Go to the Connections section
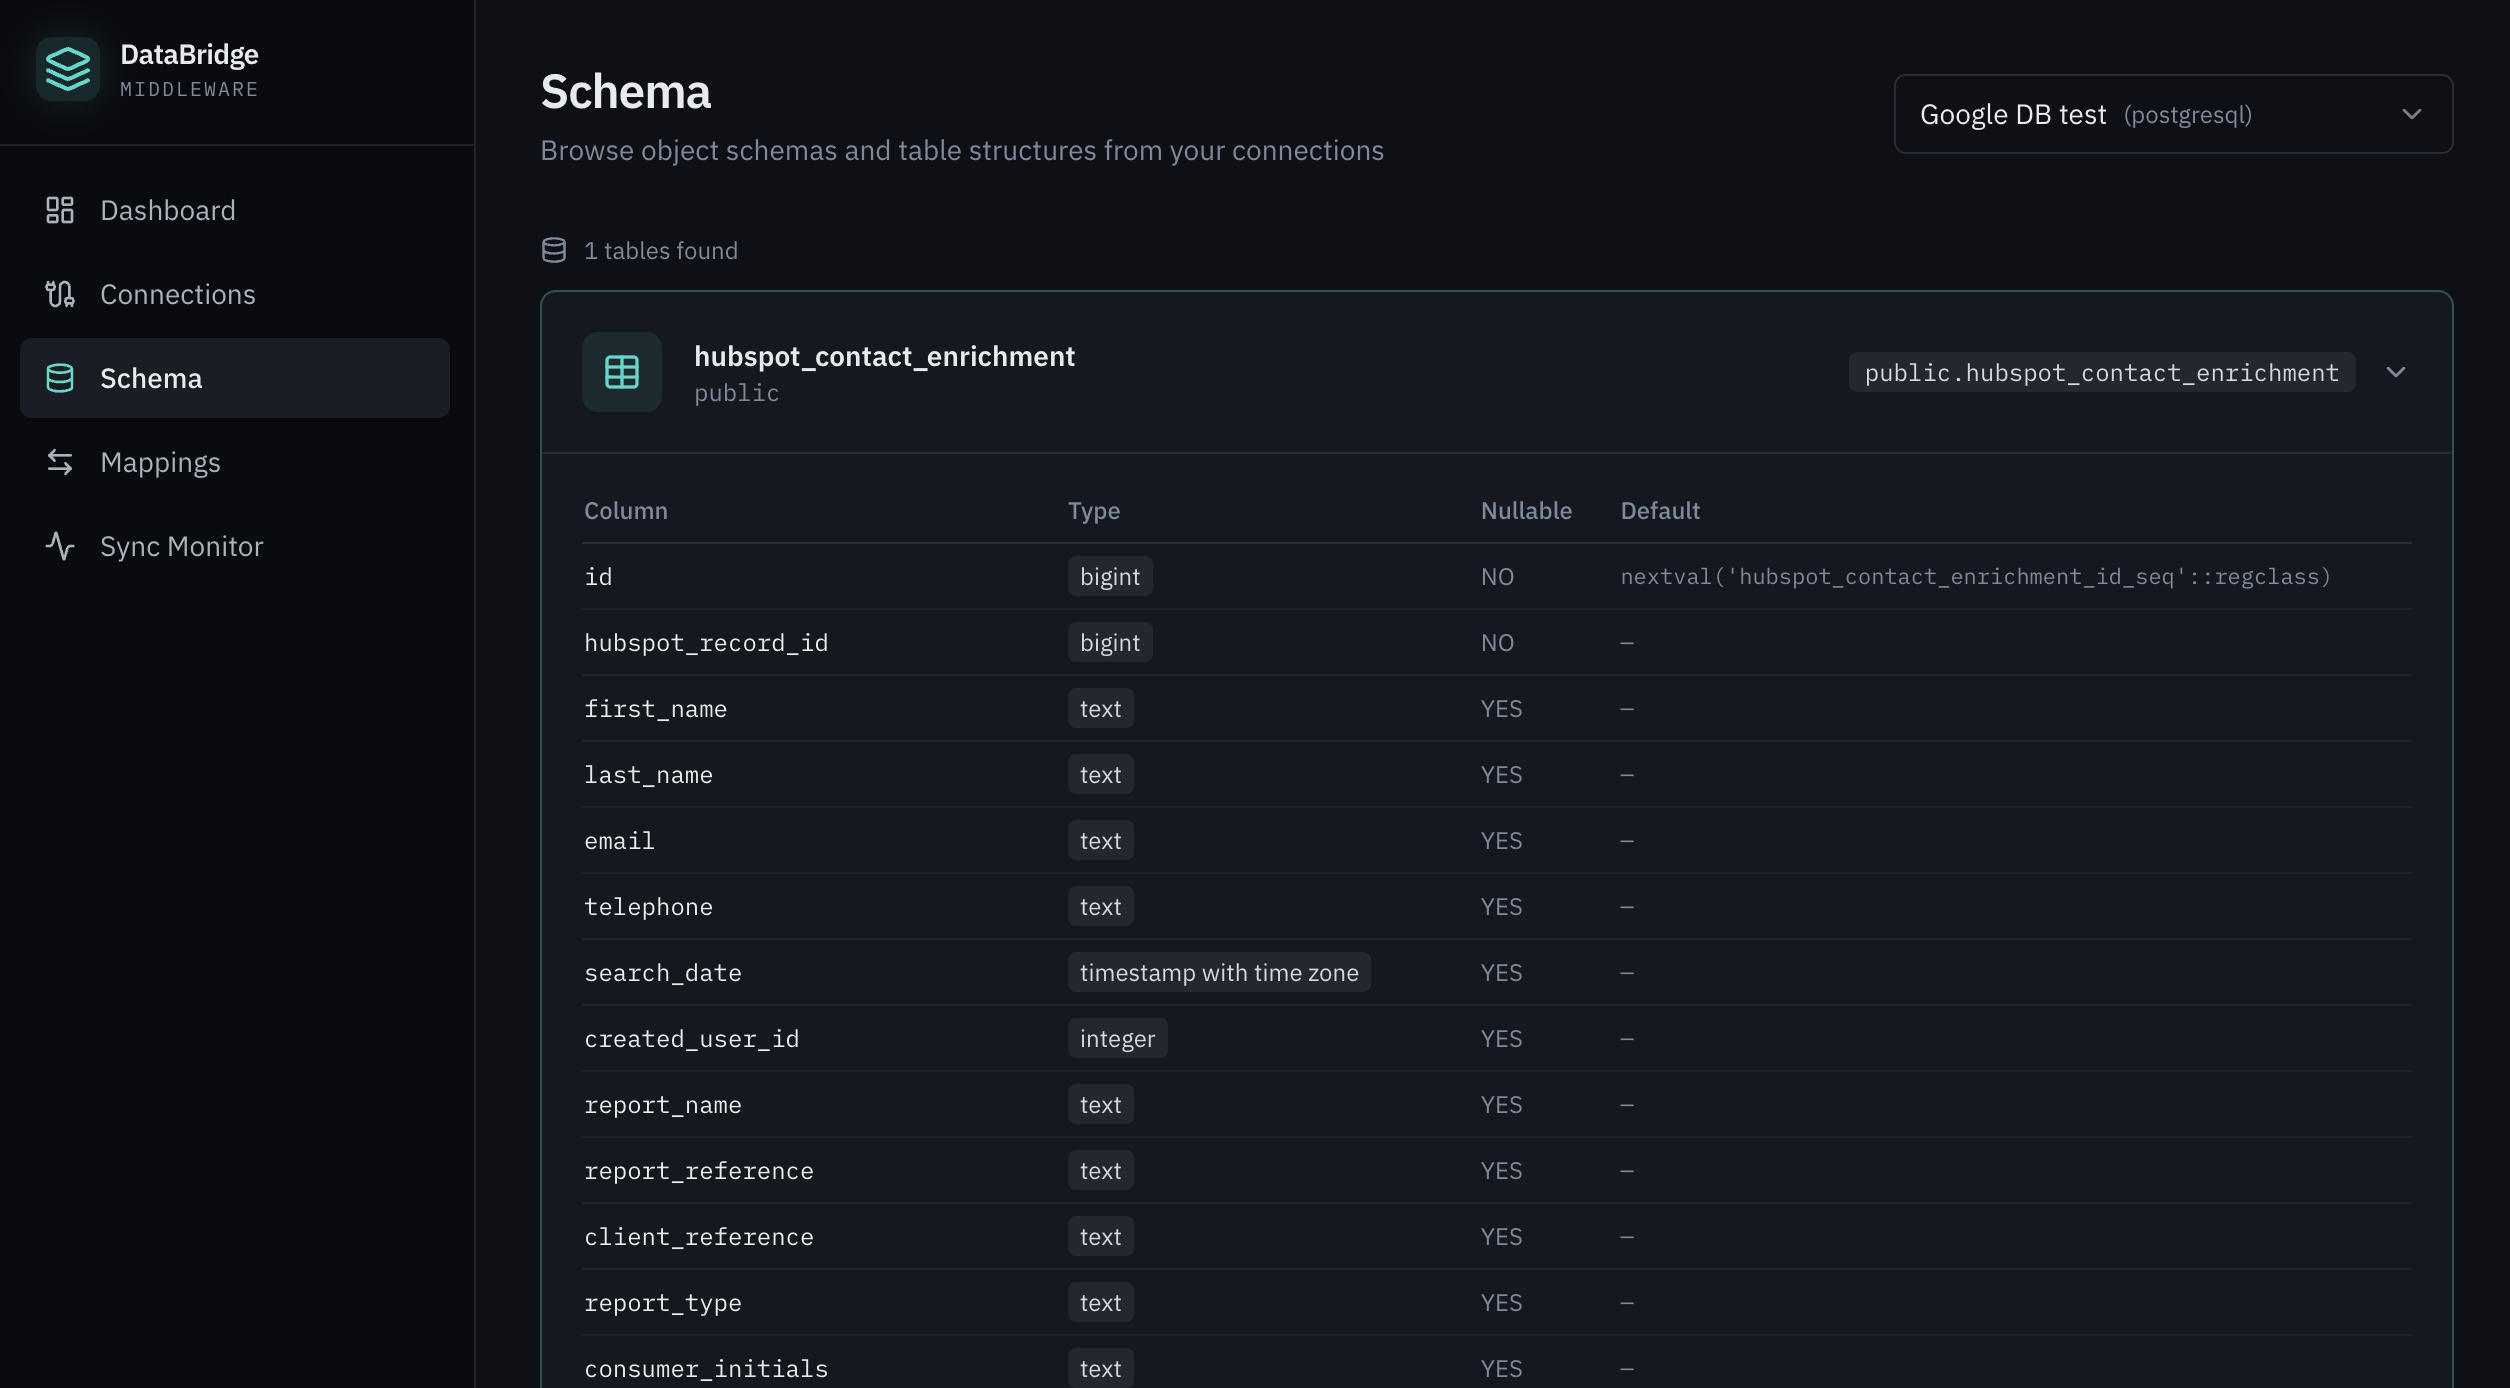Viewport: 2510px width, 1388px height. pyautogui.click(x=178, y=294)
